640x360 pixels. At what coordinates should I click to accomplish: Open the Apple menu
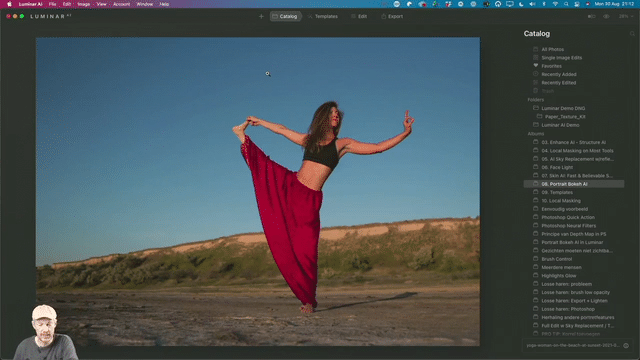pos(9,4)
